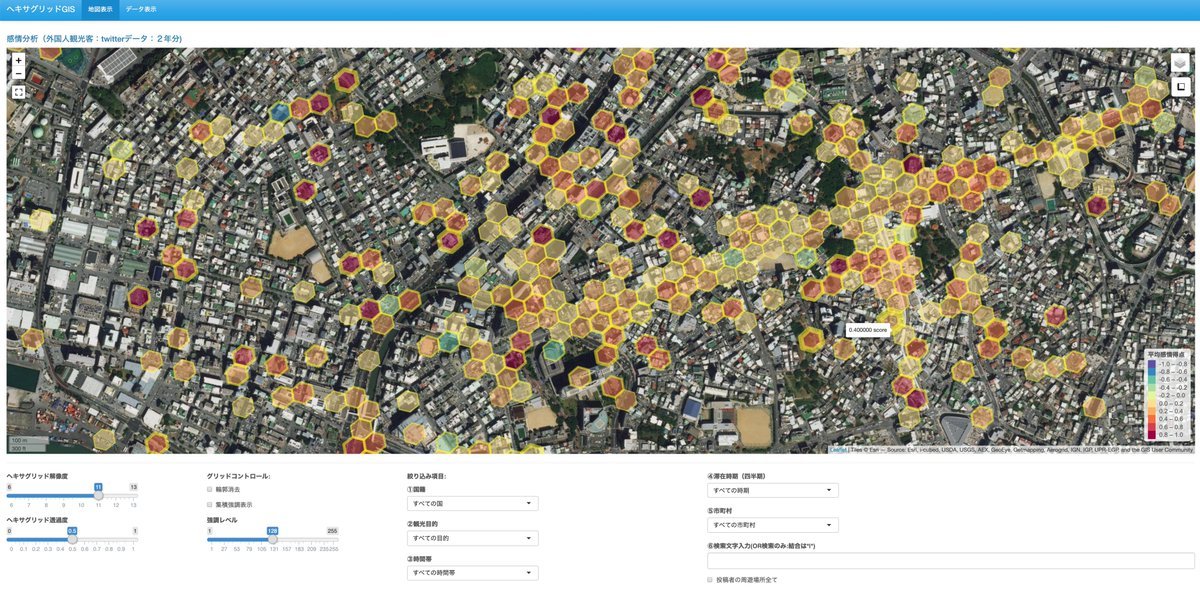Viewport: 1200px width, 609px height.
Task: Enter fullscreen map view
Action: 18,92
